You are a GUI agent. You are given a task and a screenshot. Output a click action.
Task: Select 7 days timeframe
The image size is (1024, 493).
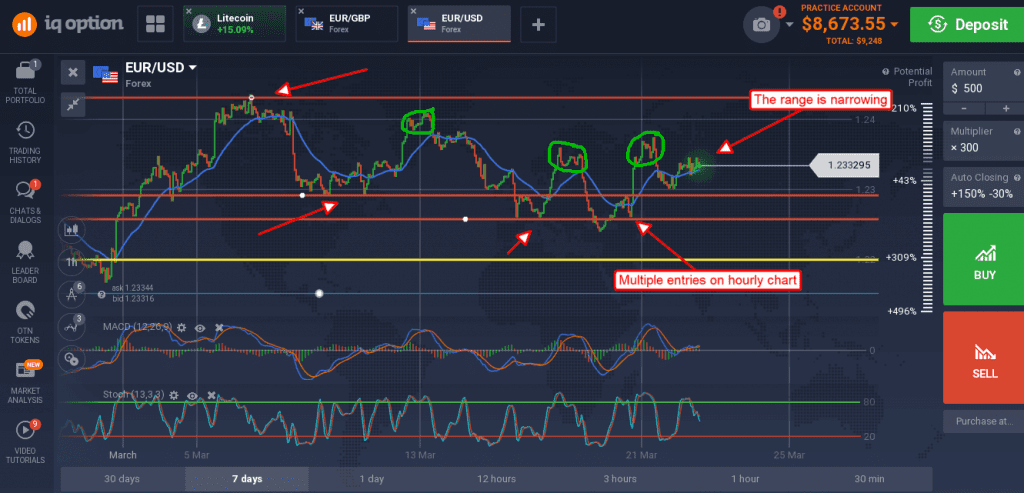pos(247,479)
